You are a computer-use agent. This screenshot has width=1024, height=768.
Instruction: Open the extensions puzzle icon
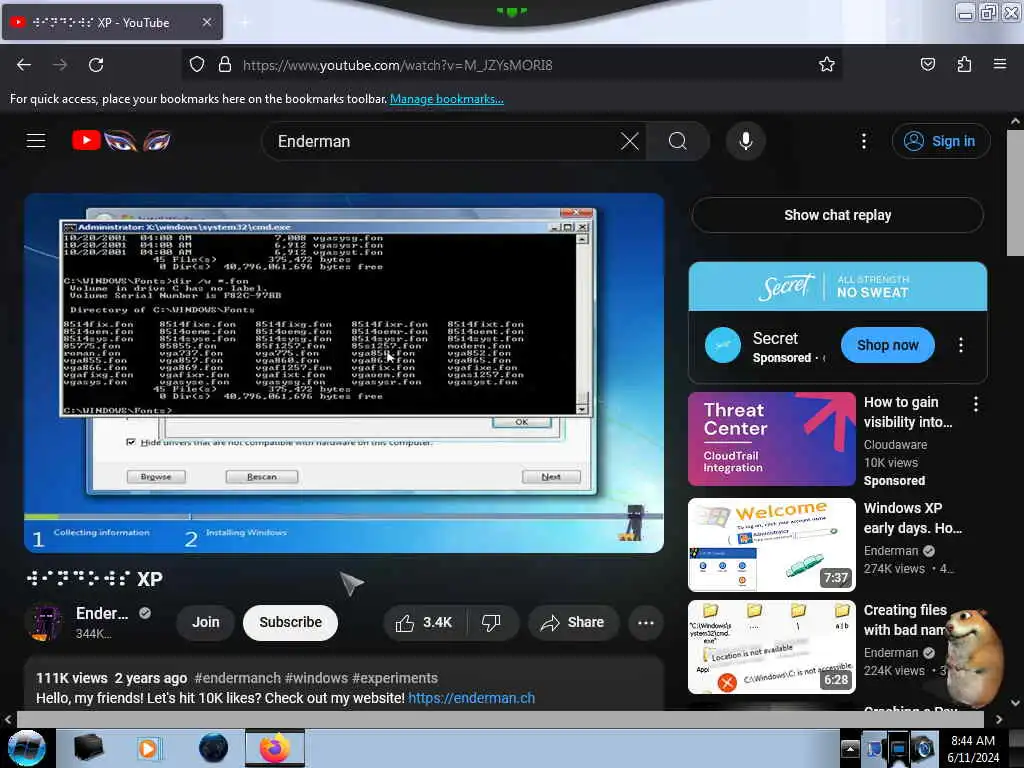pos(964,64)
